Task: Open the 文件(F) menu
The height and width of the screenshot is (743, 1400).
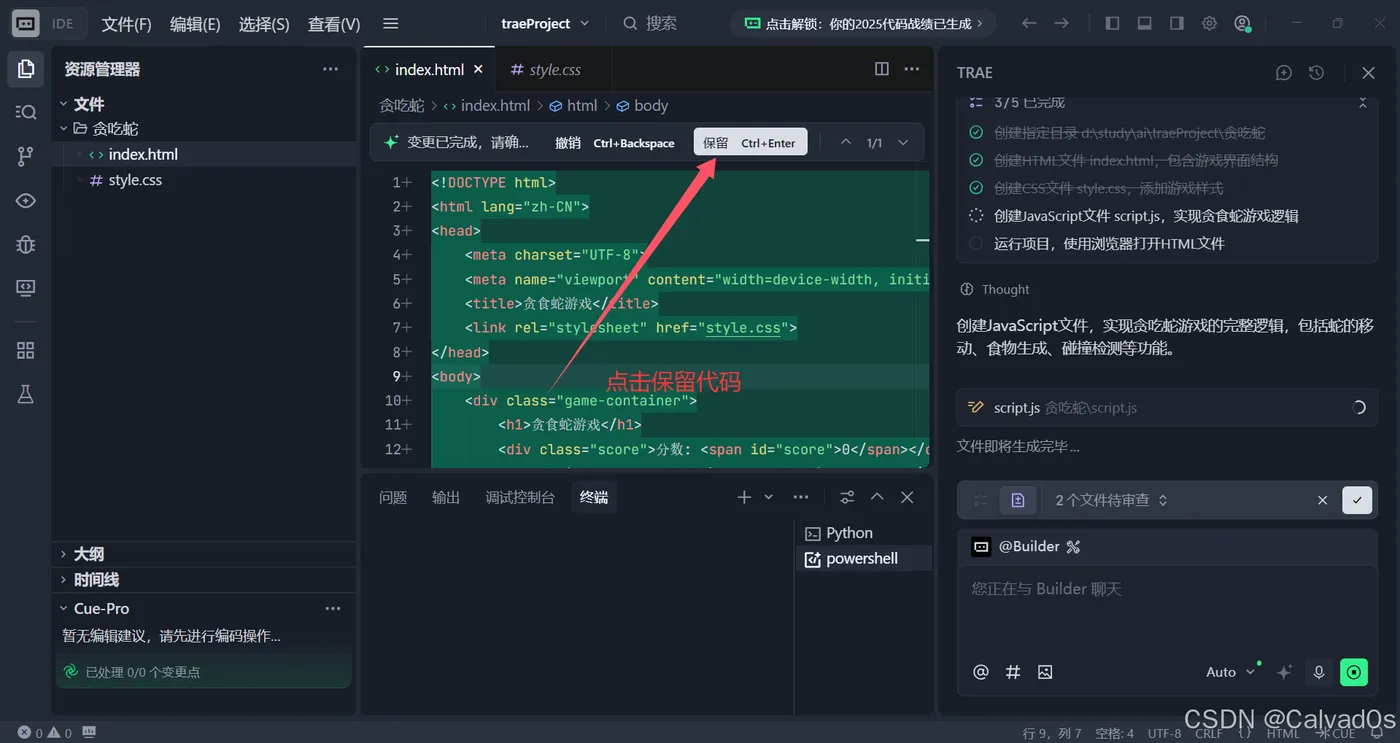Action: click(x=127, y=24)
